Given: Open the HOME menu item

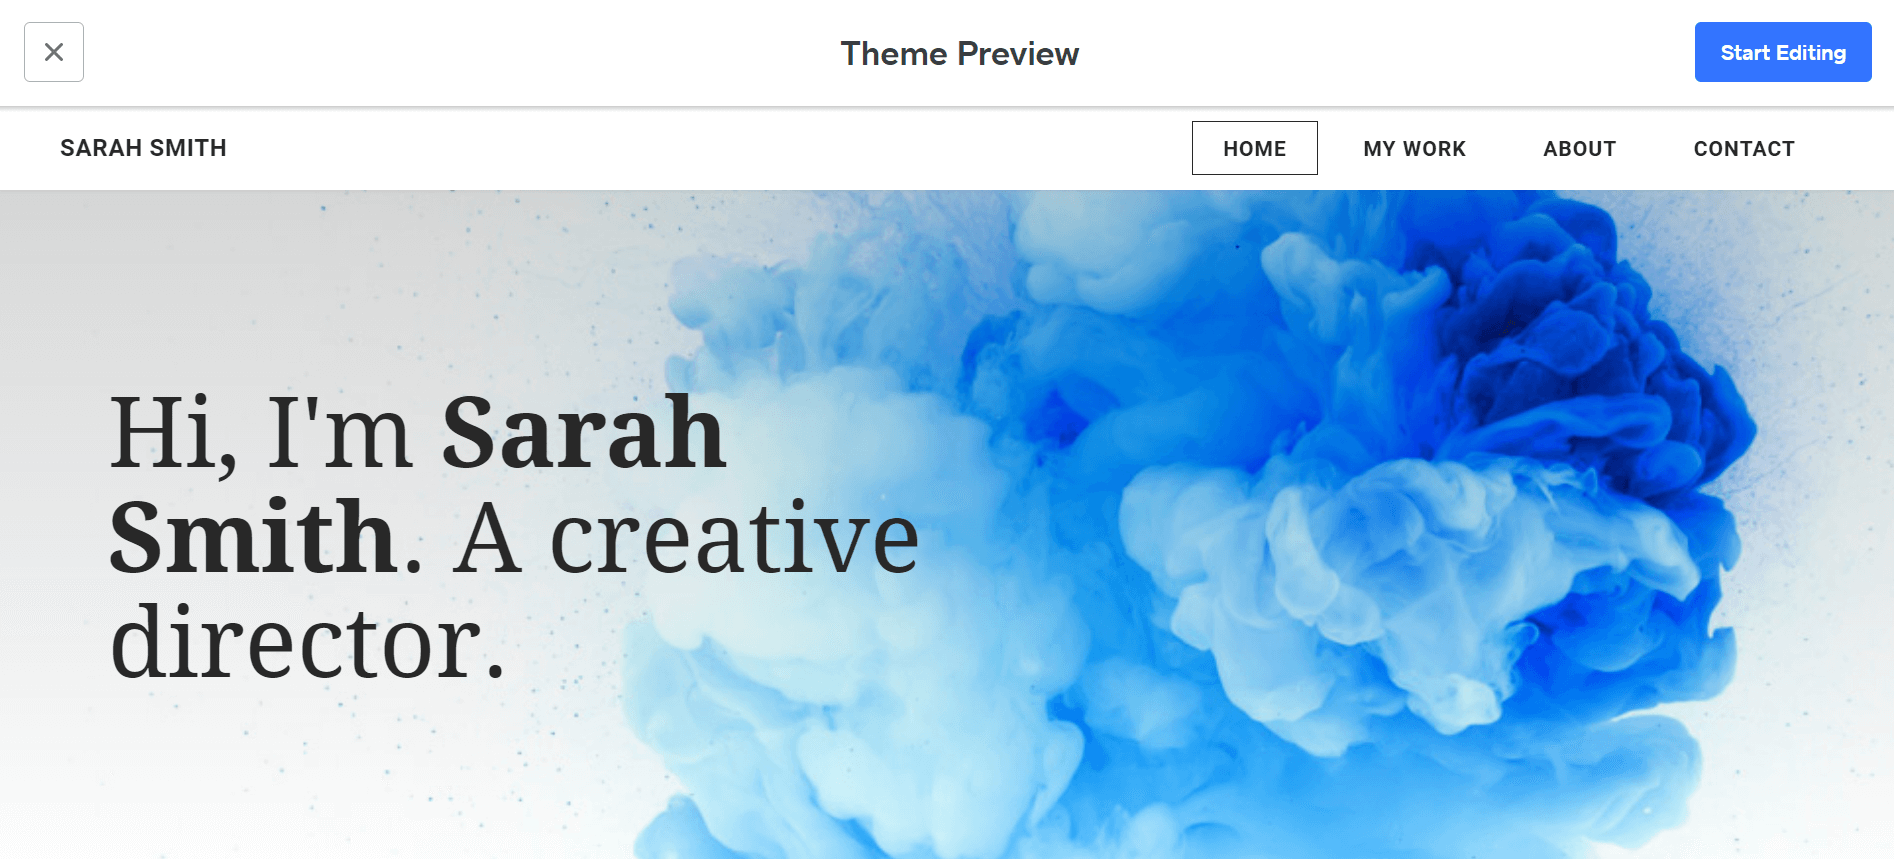Looking at the screenshot, I should (1254, 148).
